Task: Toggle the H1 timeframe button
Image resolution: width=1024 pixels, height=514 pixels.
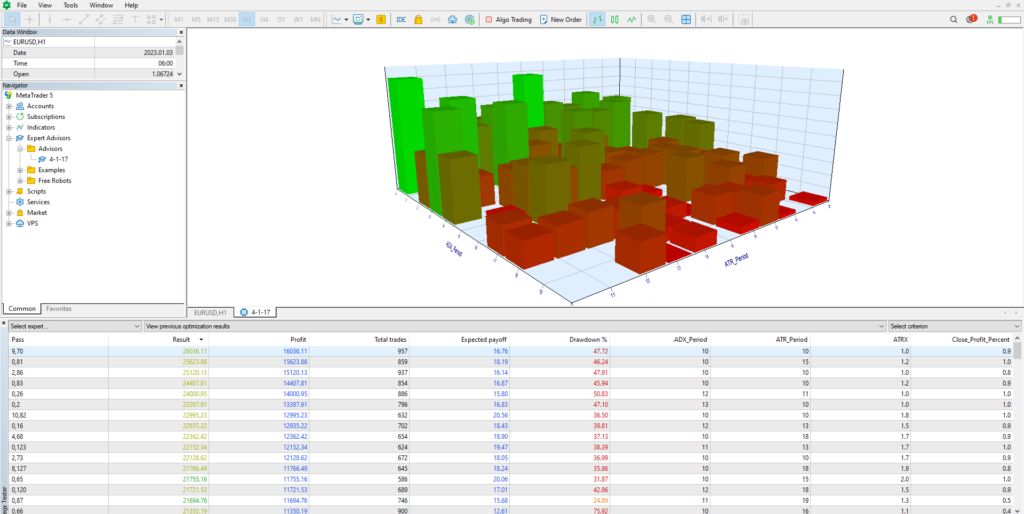Action: [246, 19]
